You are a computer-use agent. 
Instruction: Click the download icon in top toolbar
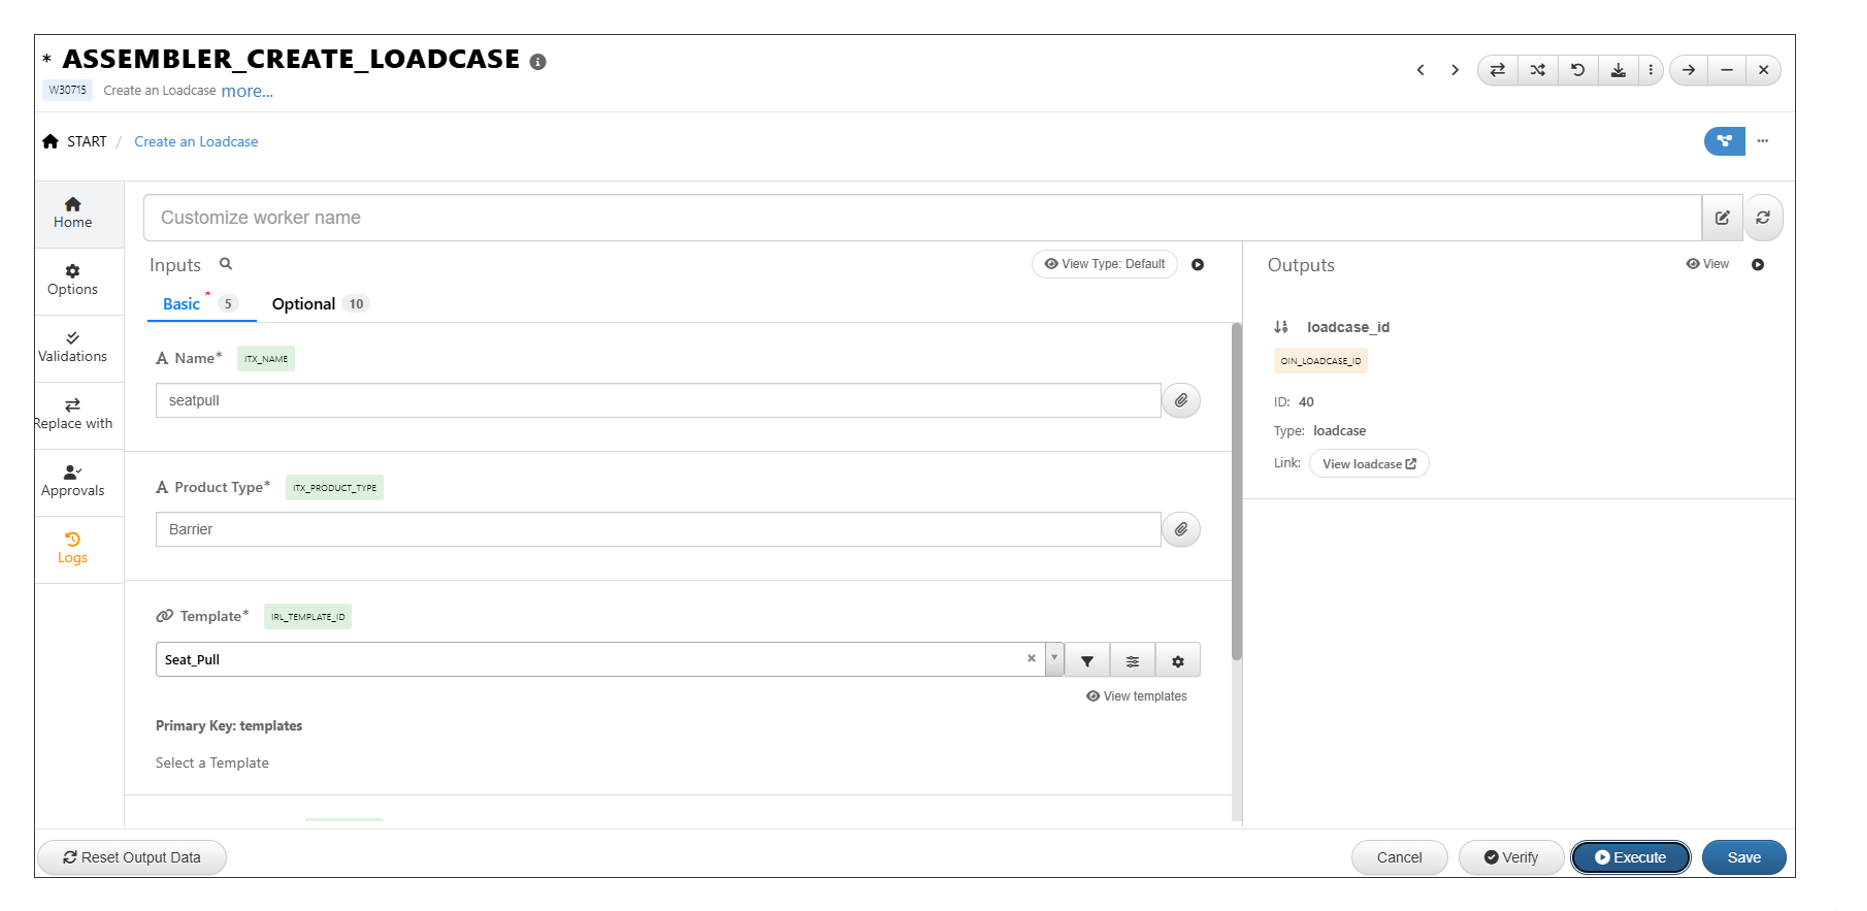click(x=1617, y=70)
